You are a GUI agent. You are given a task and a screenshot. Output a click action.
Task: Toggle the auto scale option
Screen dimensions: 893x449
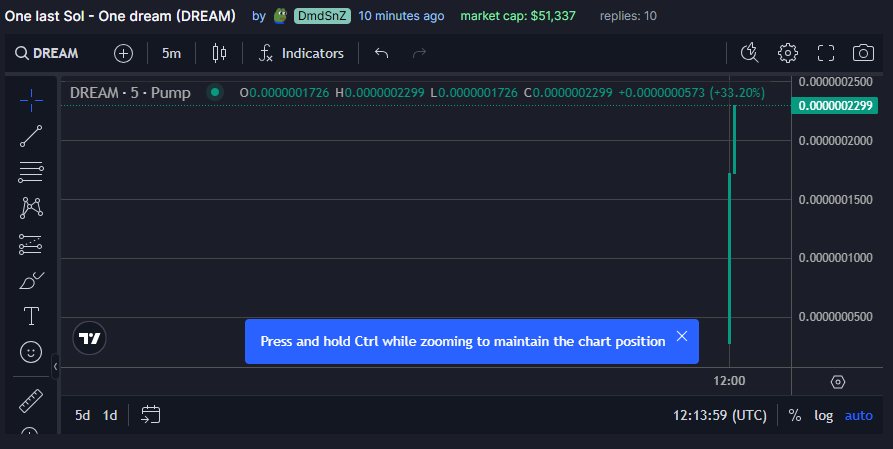[858, 415]
